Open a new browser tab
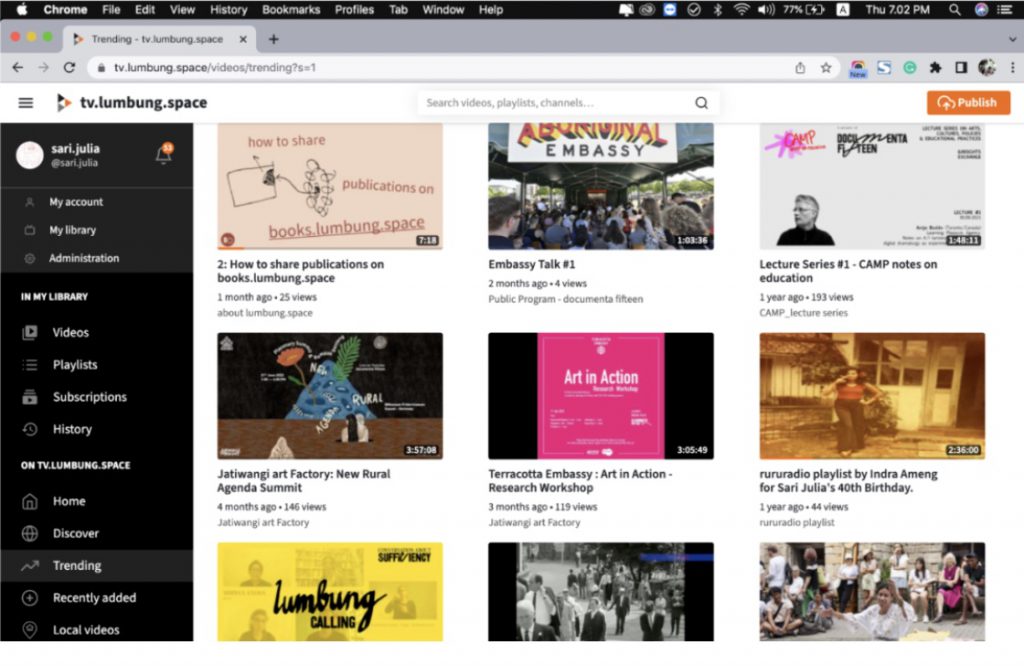 click(x=274, y=39)
